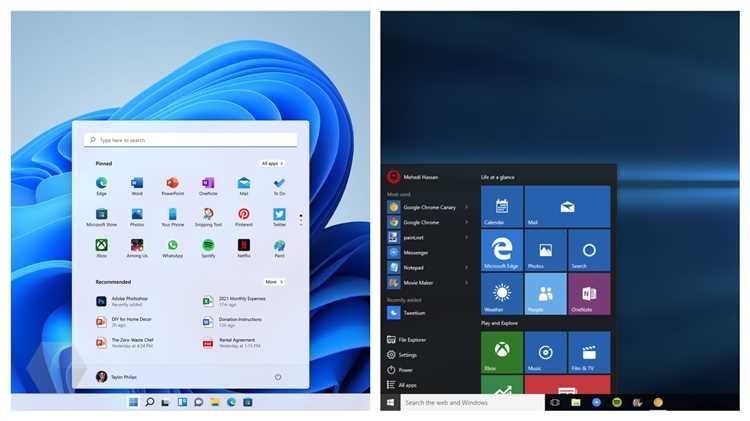Click the Type here to search field

click(190, 140)
